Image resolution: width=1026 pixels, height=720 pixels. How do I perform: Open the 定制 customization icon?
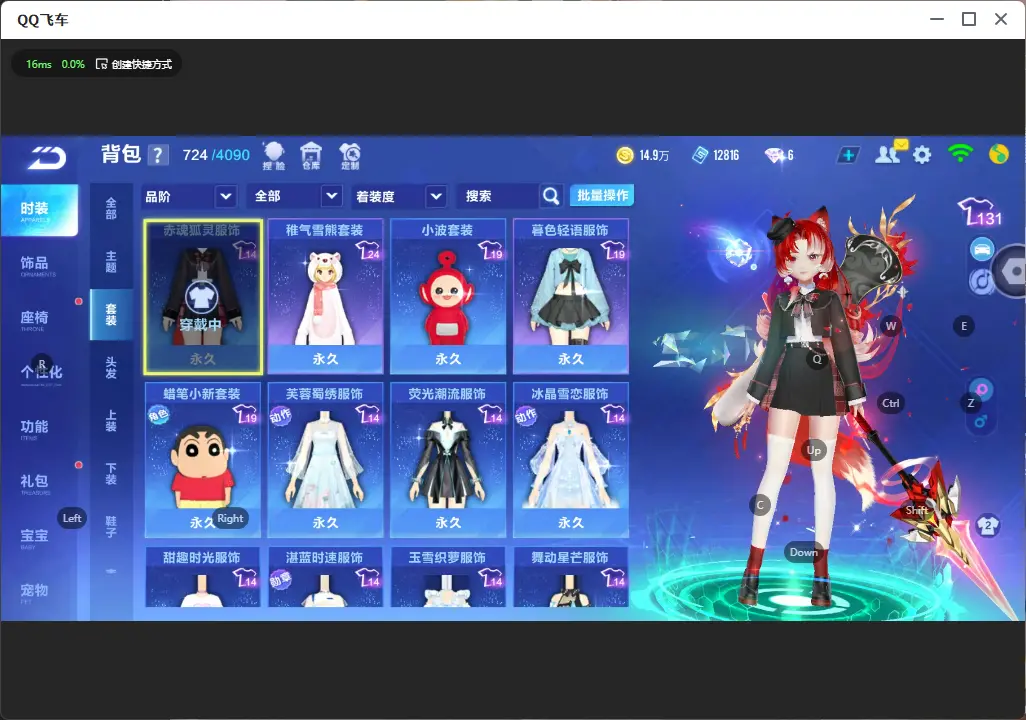point(350,156)
